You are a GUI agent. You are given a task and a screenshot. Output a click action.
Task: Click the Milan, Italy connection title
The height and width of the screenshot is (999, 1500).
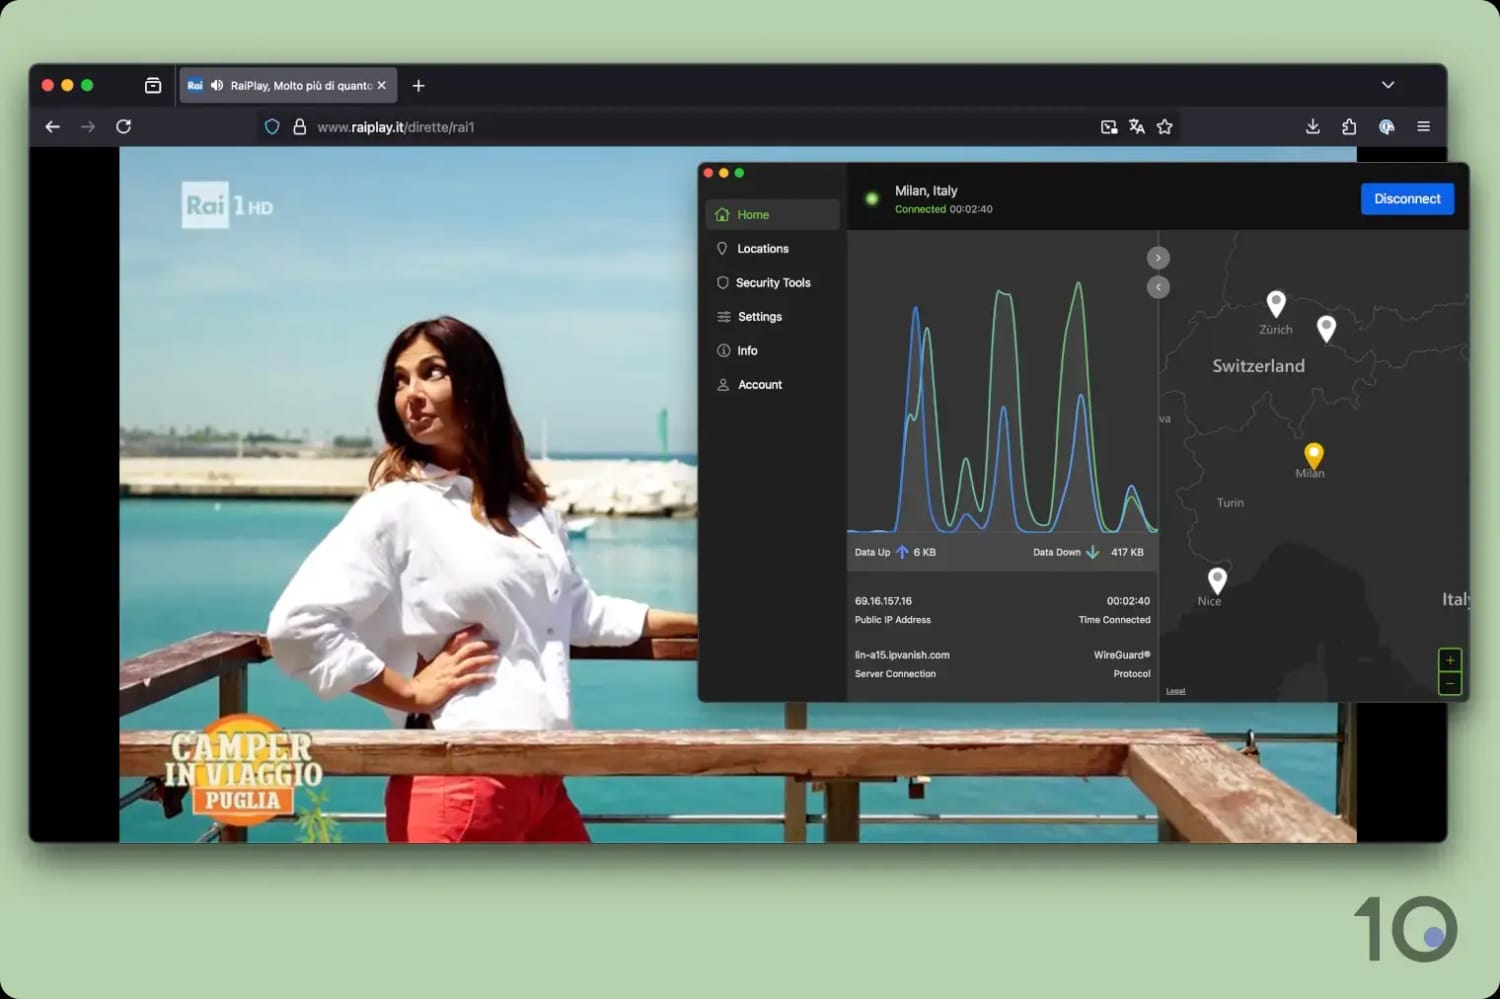tap(926, 191)
